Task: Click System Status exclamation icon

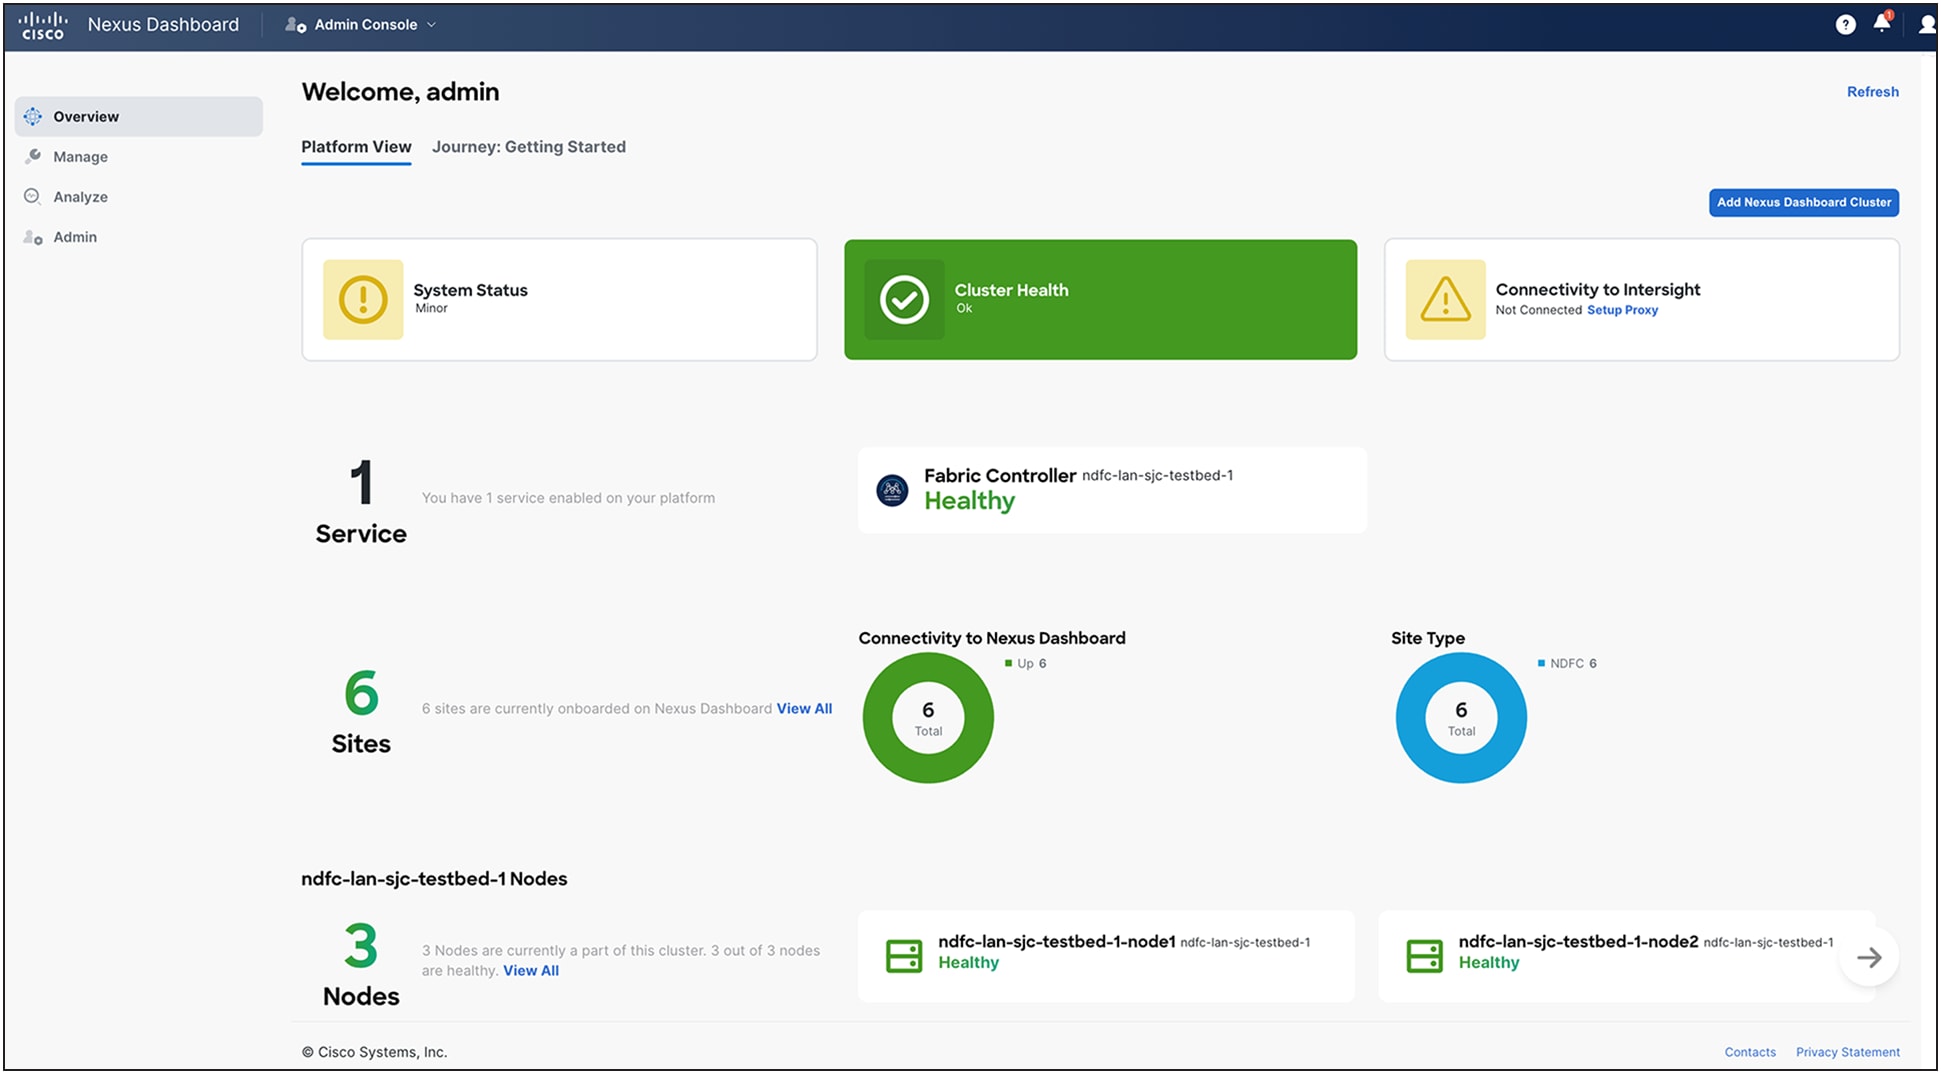Action: tap(363, 300)
